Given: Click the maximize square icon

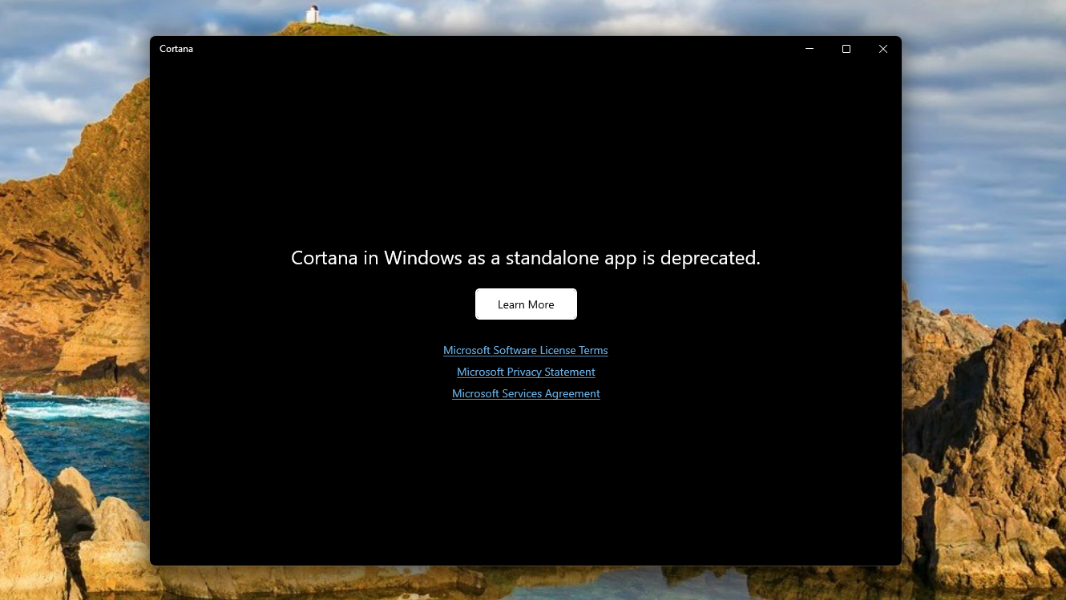Looking at the screenshot, I should pyautogui.click(x=845, y=48).
